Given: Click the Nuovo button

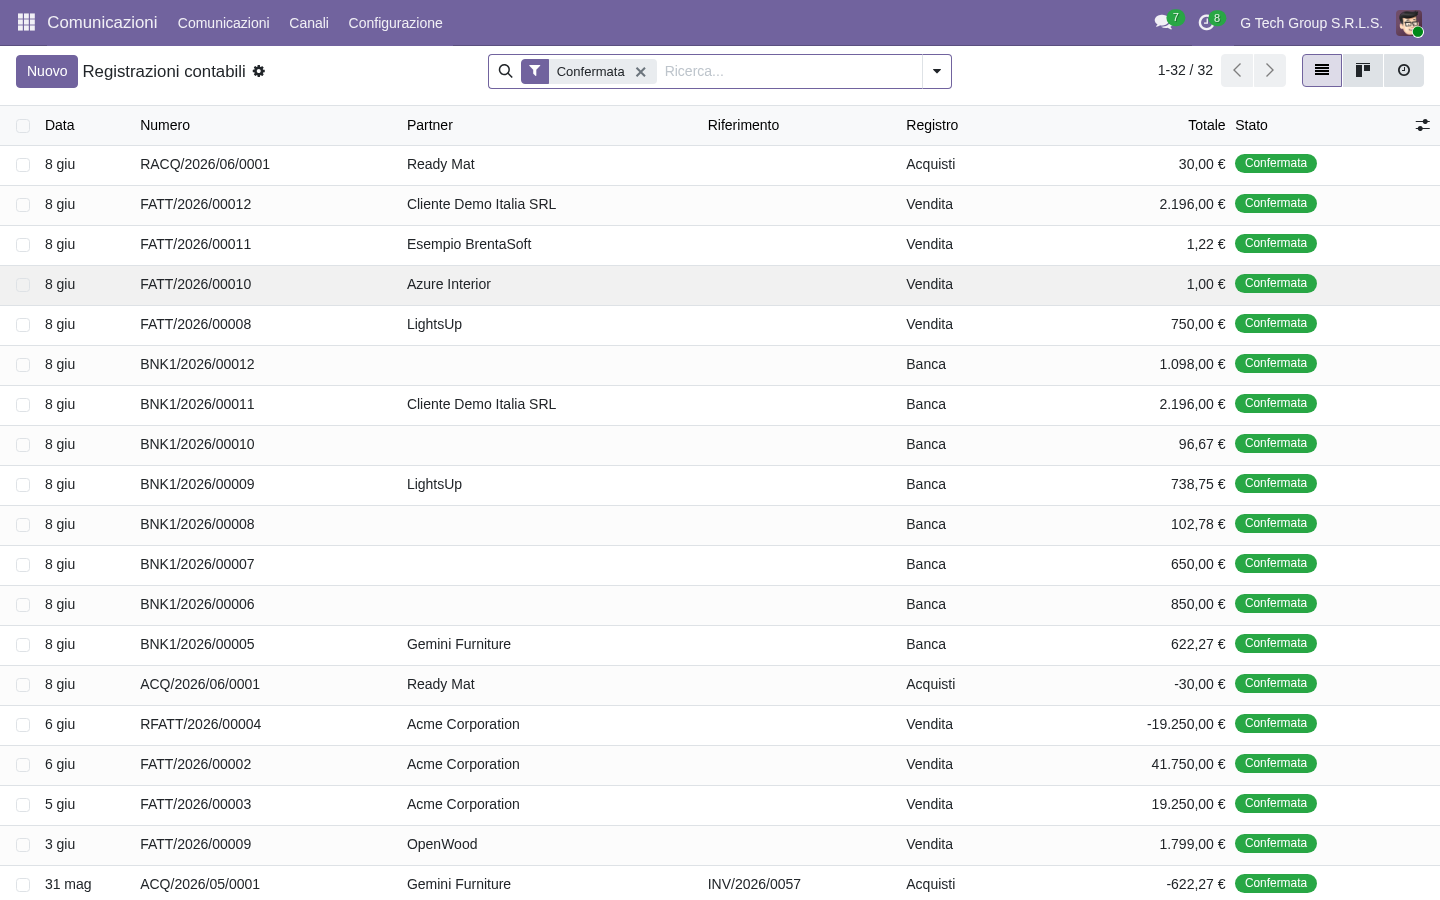Looking at the screenshot, I should pyautogui.click(x=47, y=71).
